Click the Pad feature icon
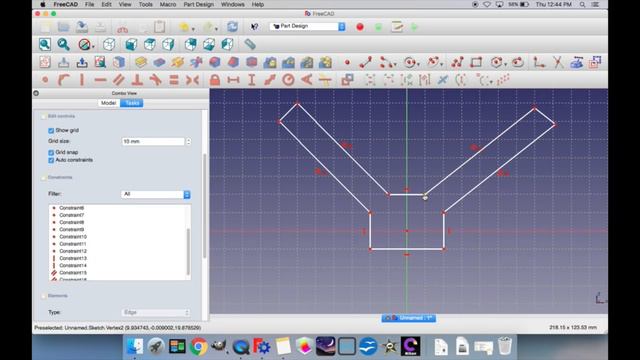640x360 pixels. [x=141, y=62]
